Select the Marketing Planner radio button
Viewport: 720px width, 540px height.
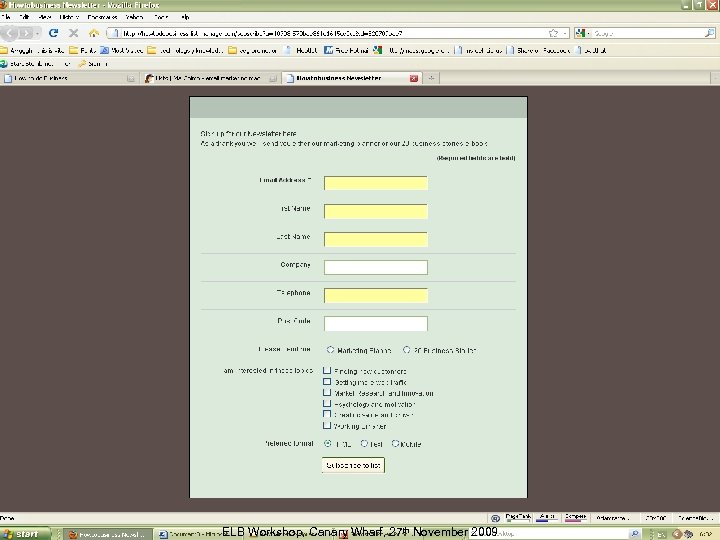pos(330,350)
